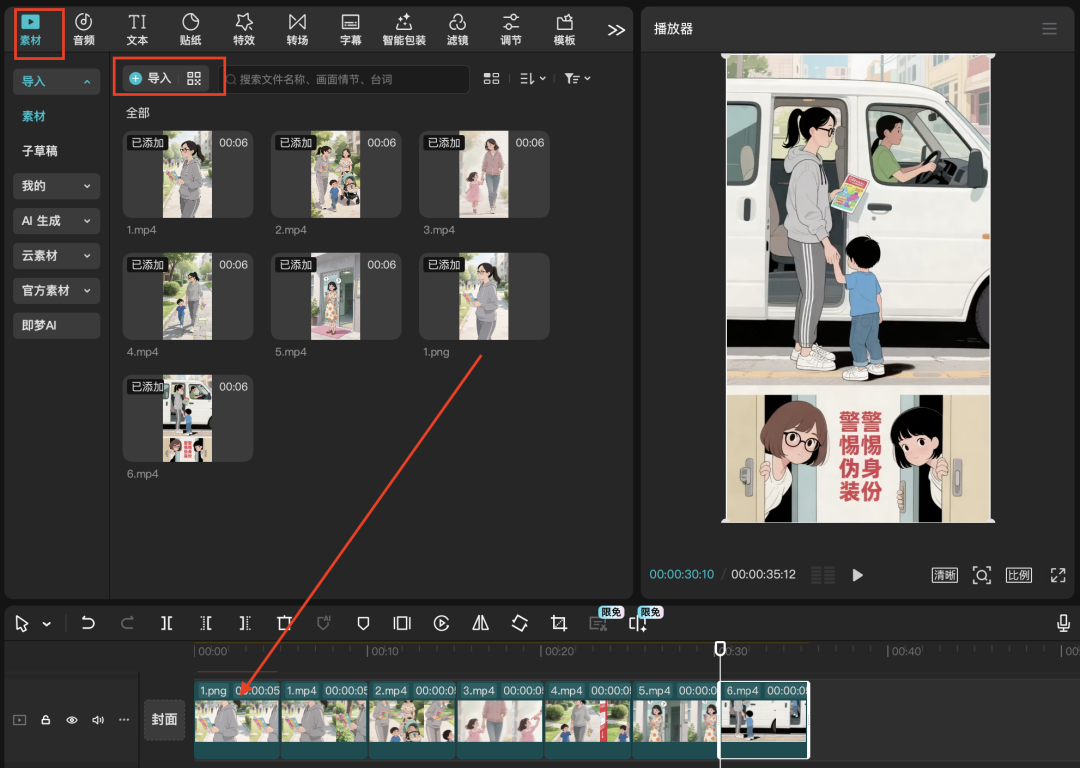This screenshot has height=768, width=1080.
Task: Click the mirror flip icon
Action: (480, 623)
